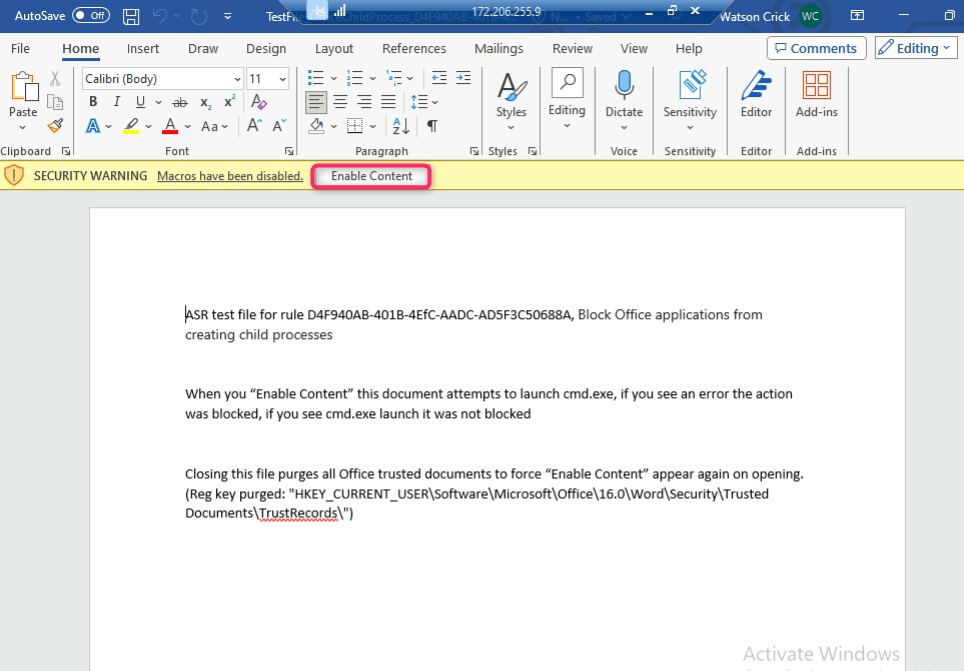Apply the yellow text highlight color
Screen dimensions: 964x671
point(131,126)
